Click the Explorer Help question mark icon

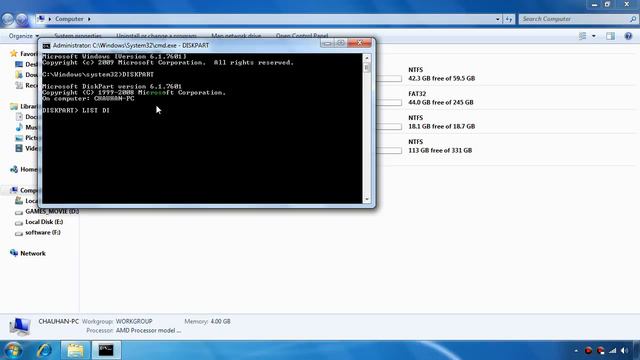coord(628,36)
